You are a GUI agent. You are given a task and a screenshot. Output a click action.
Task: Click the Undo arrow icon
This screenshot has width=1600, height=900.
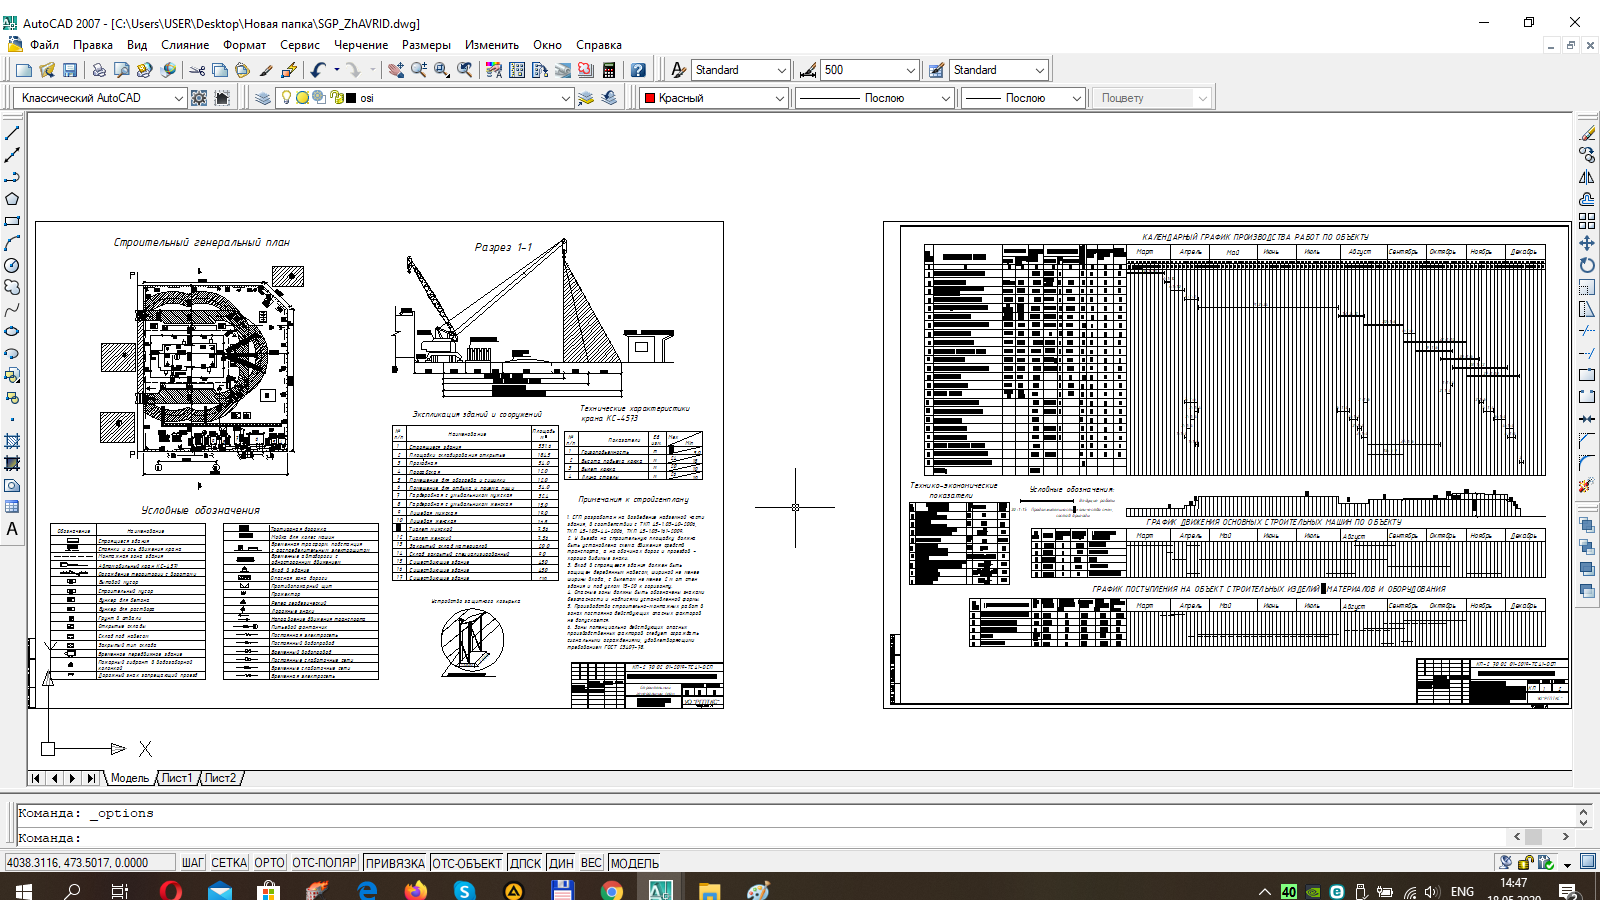click(x=318, y=70)
